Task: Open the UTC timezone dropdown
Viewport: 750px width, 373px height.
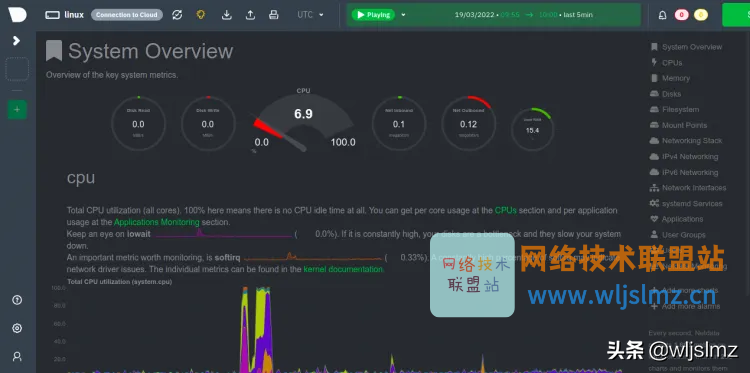Action: (x=310, y=15)
